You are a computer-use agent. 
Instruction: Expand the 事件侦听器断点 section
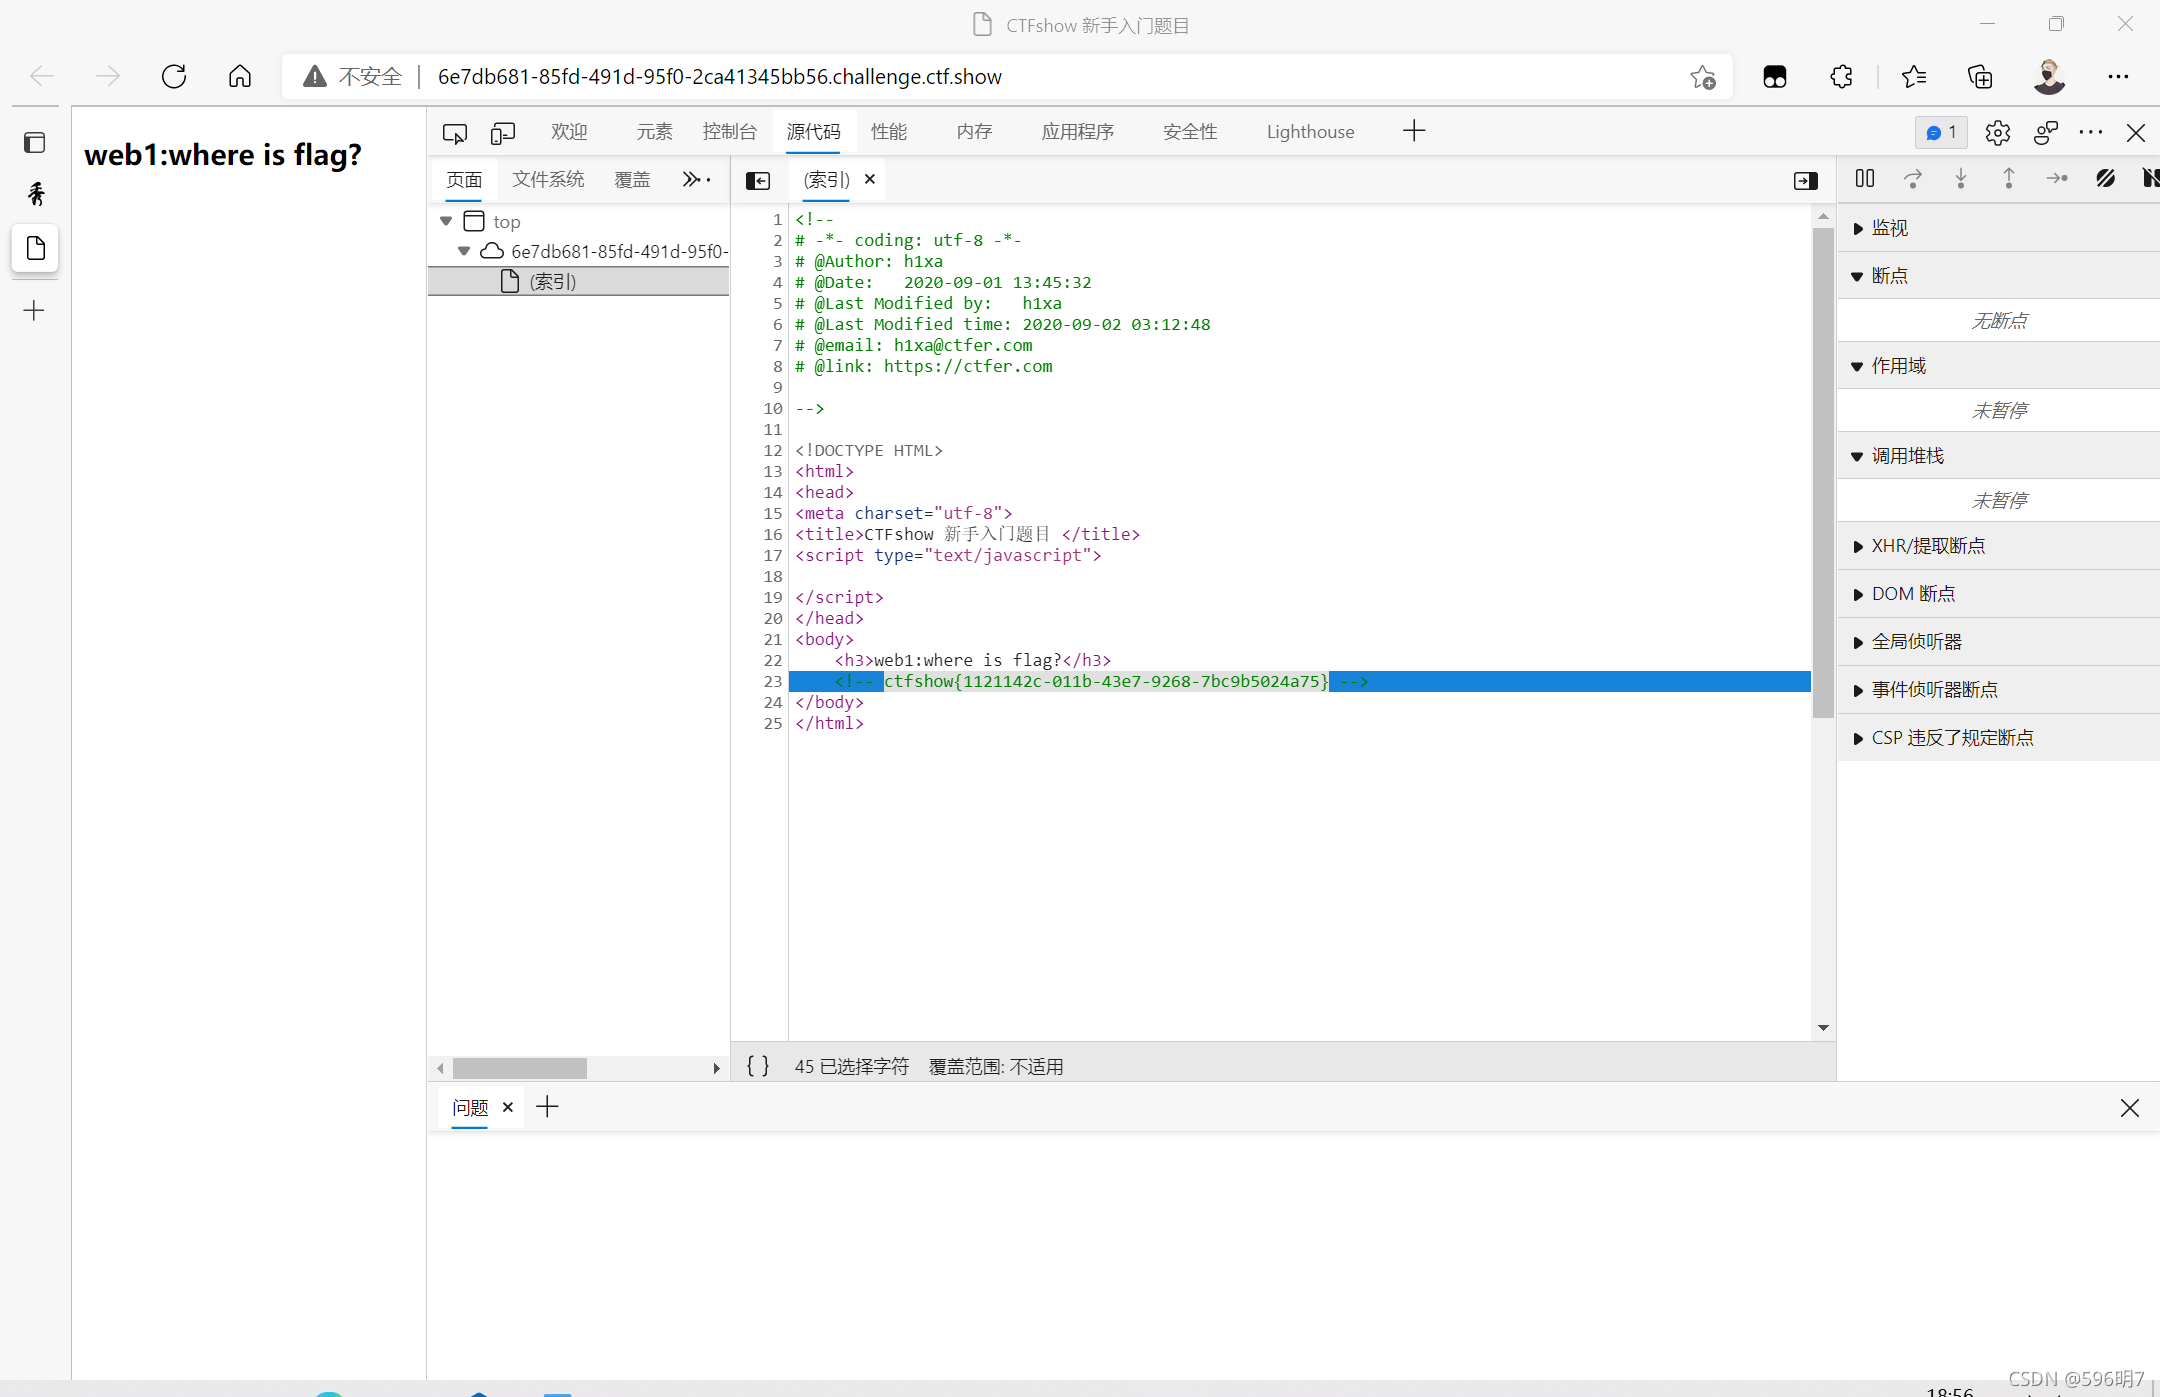(x=1999, y=690)
